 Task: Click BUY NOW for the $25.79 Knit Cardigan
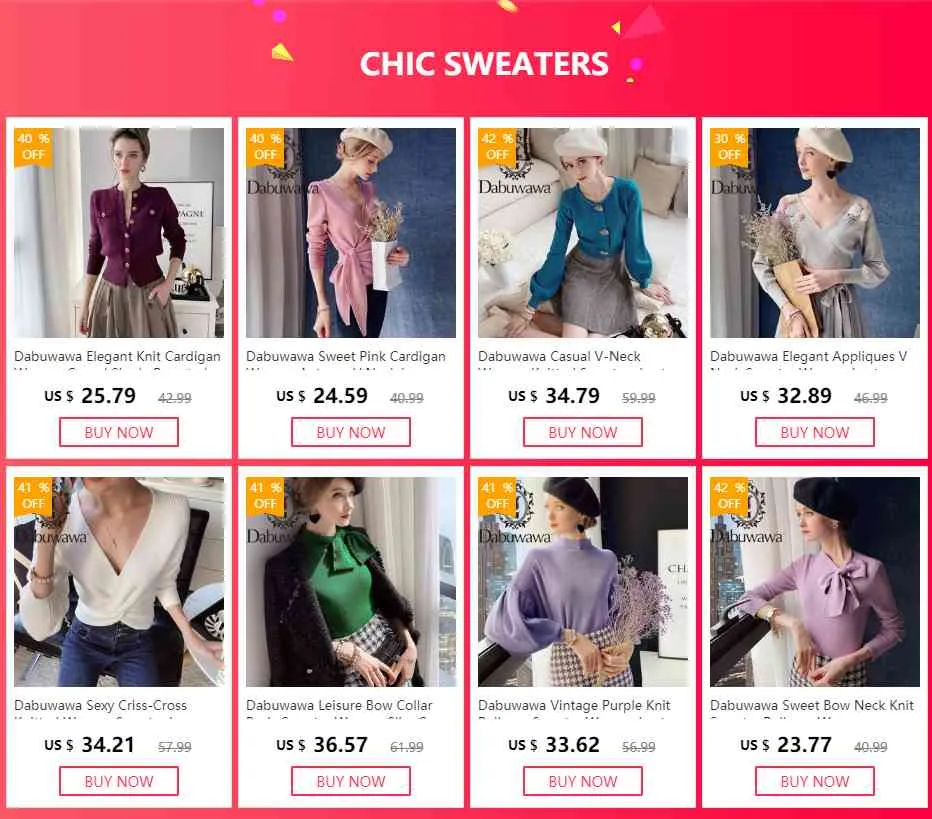click(119, 432)
